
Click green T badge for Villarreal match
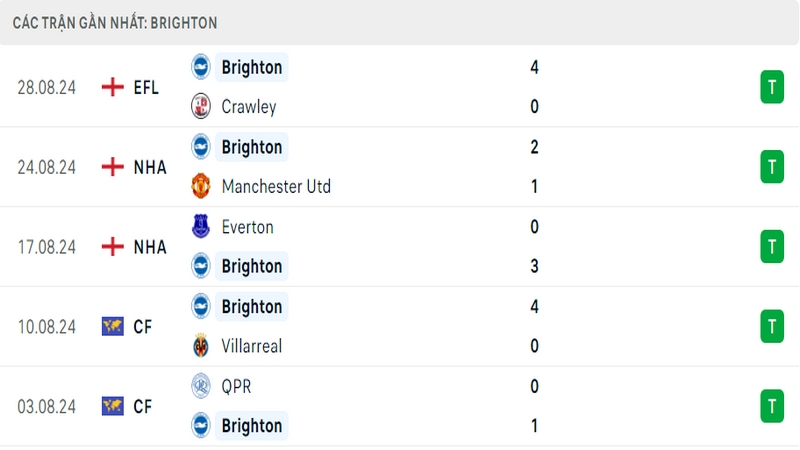[772, 327]
